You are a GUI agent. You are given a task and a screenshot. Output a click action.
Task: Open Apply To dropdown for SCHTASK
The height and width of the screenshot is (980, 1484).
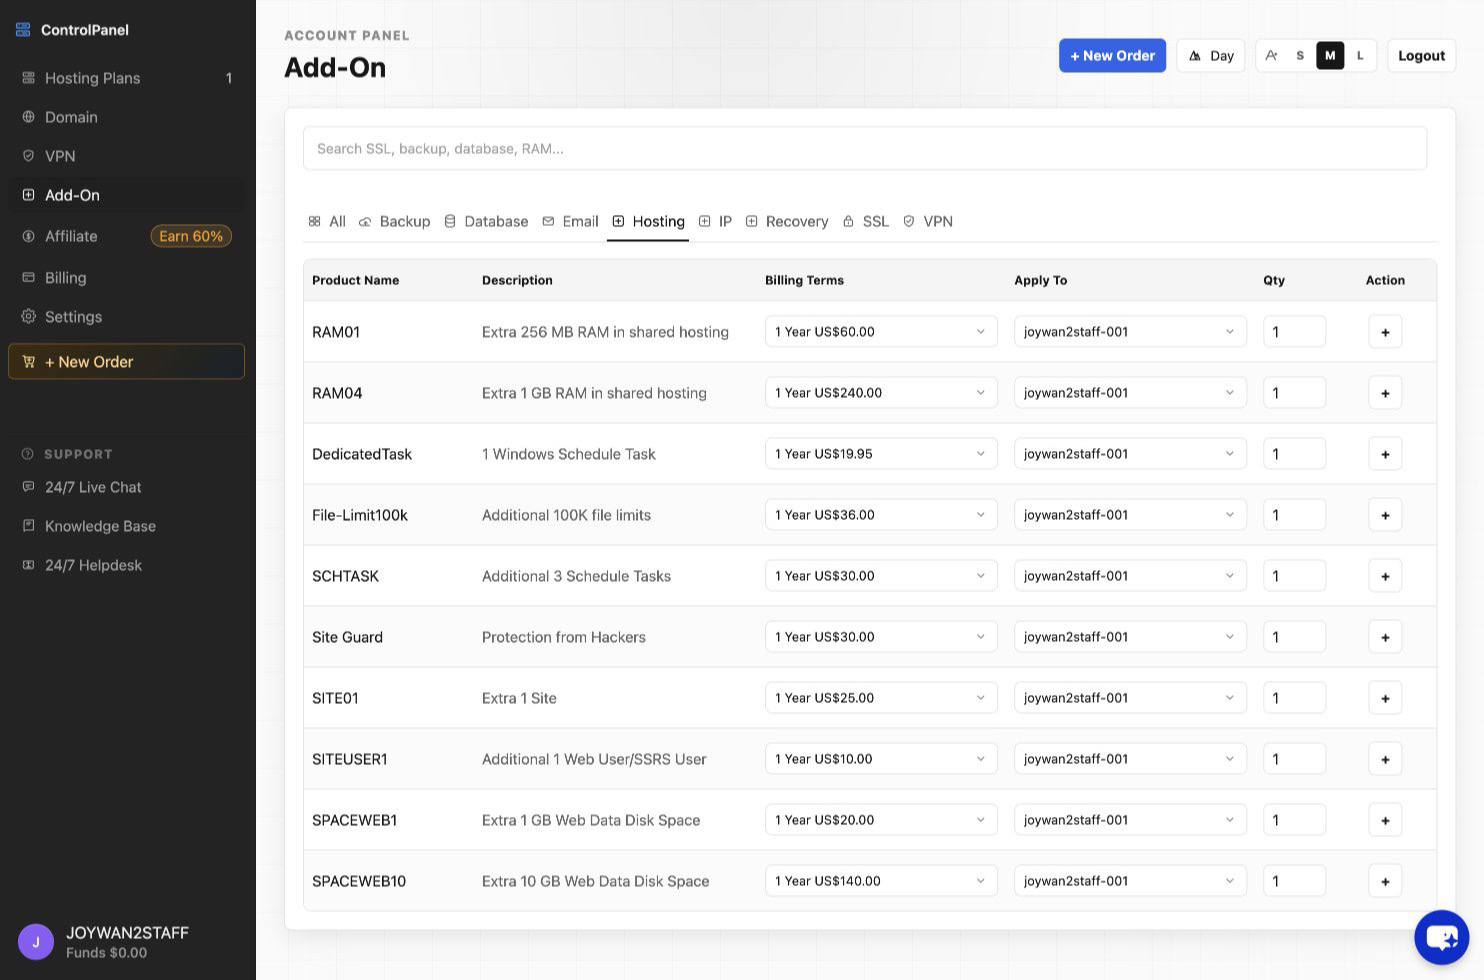pos(1130,576)
